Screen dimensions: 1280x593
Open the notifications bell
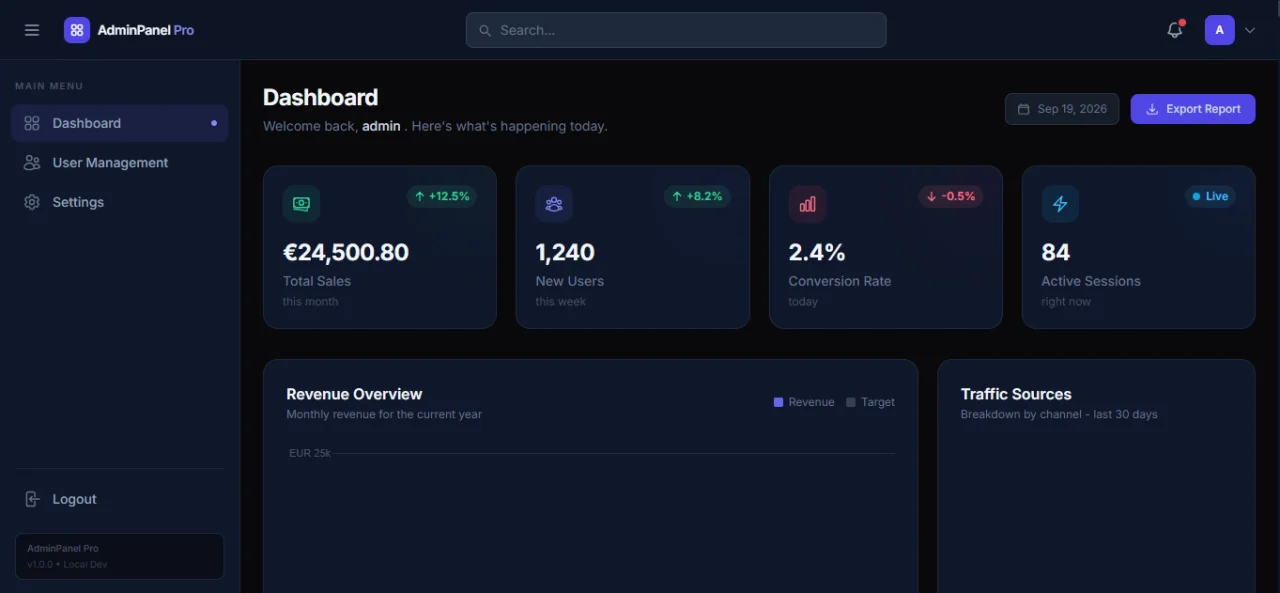coord(1175,30)
